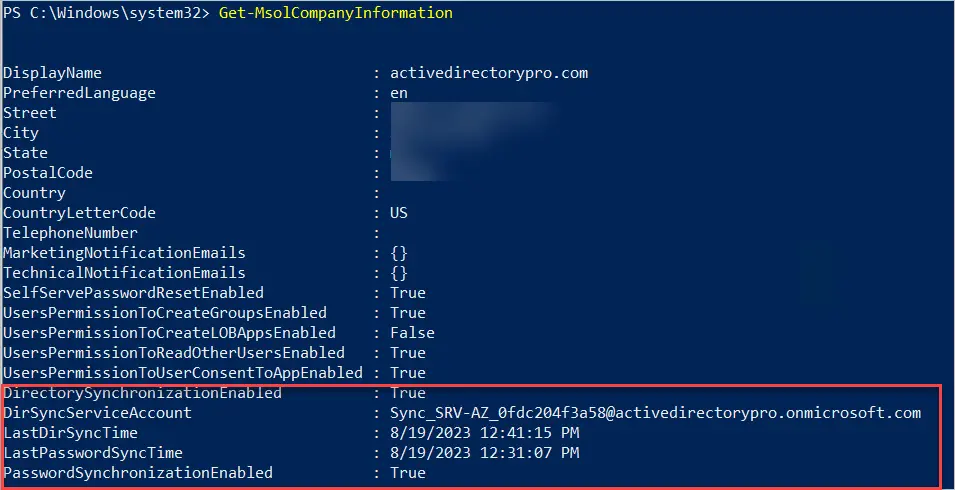The height and width of the screenshot is (490, 955).
Task: Click the UsersPermissionToUserConsentToAppEnabled True value
Action: [x=408, y=373]
